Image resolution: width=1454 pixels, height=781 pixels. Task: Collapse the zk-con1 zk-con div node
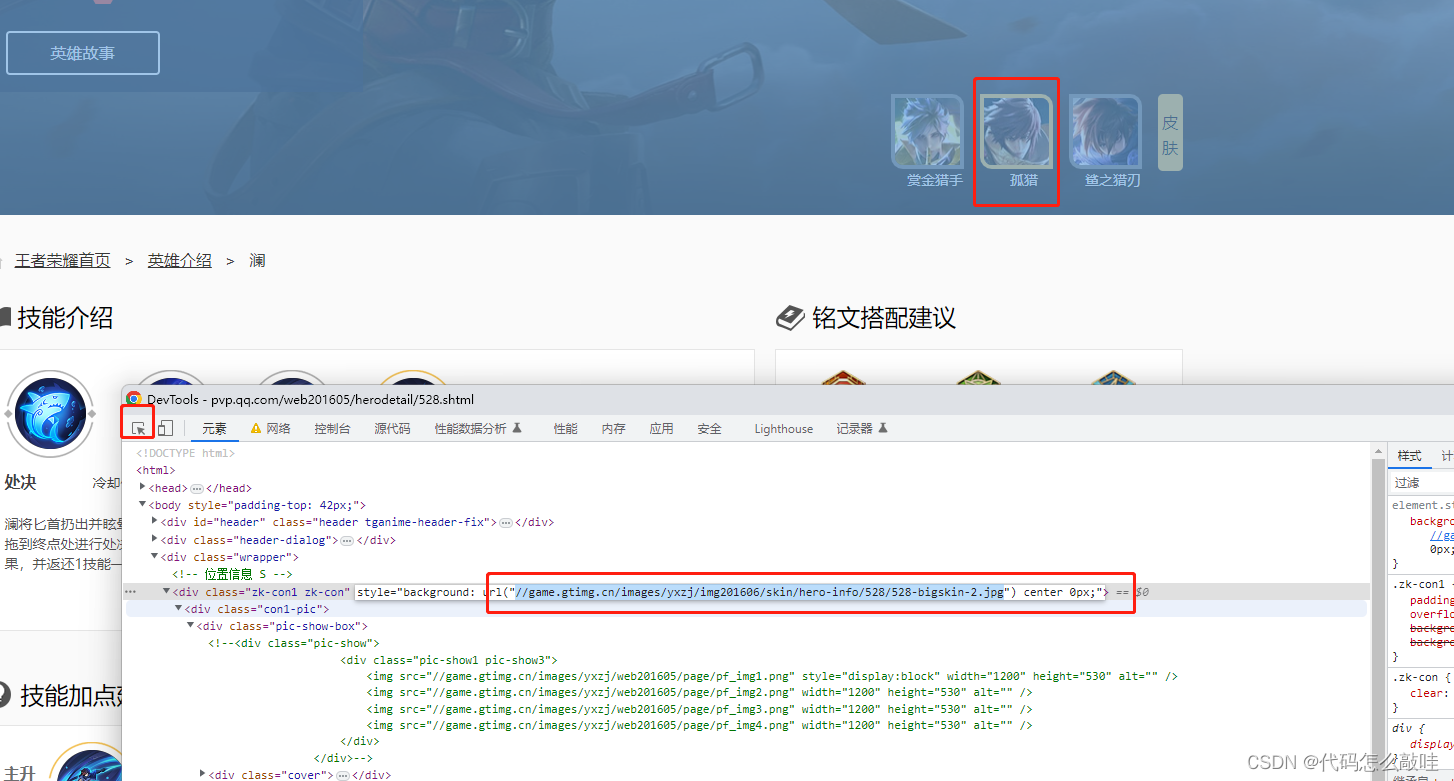(167, 592)
